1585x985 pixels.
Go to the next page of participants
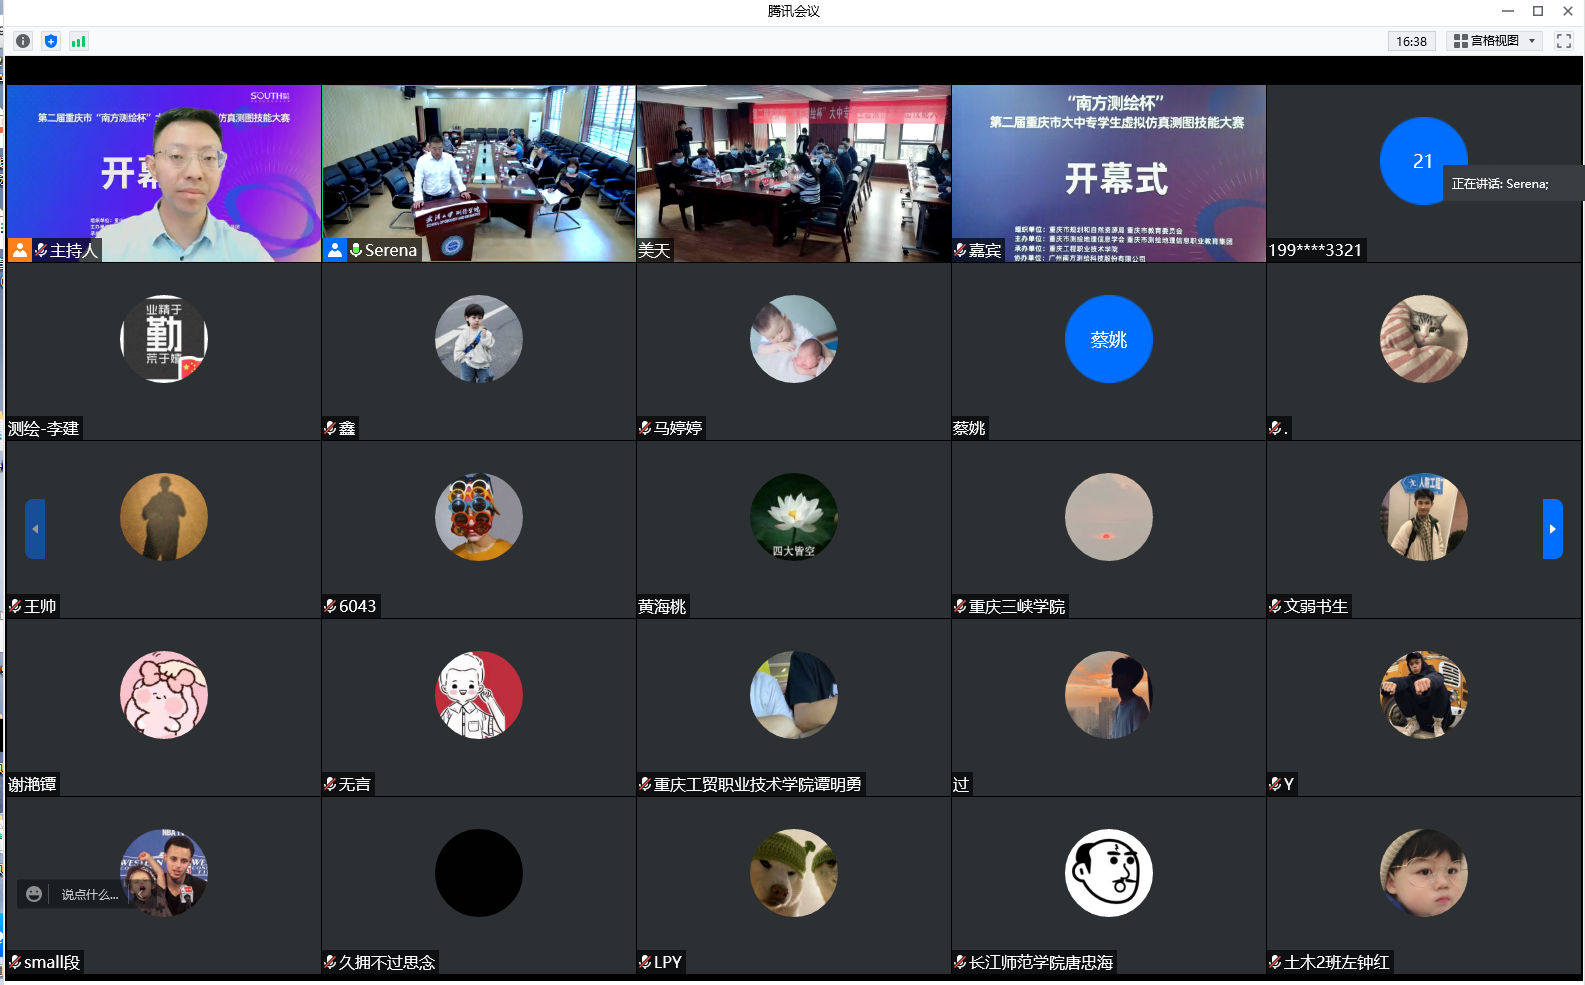pyautogui.click(x=1552, y=529)
